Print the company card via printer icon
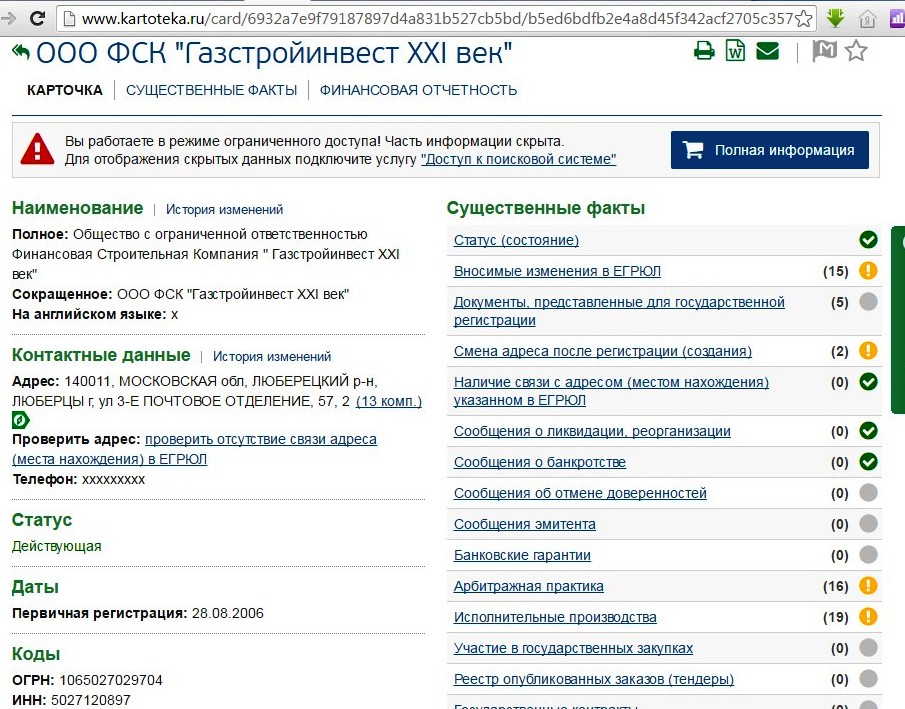This screenshot has width=905, height=709. click(704, 51)
